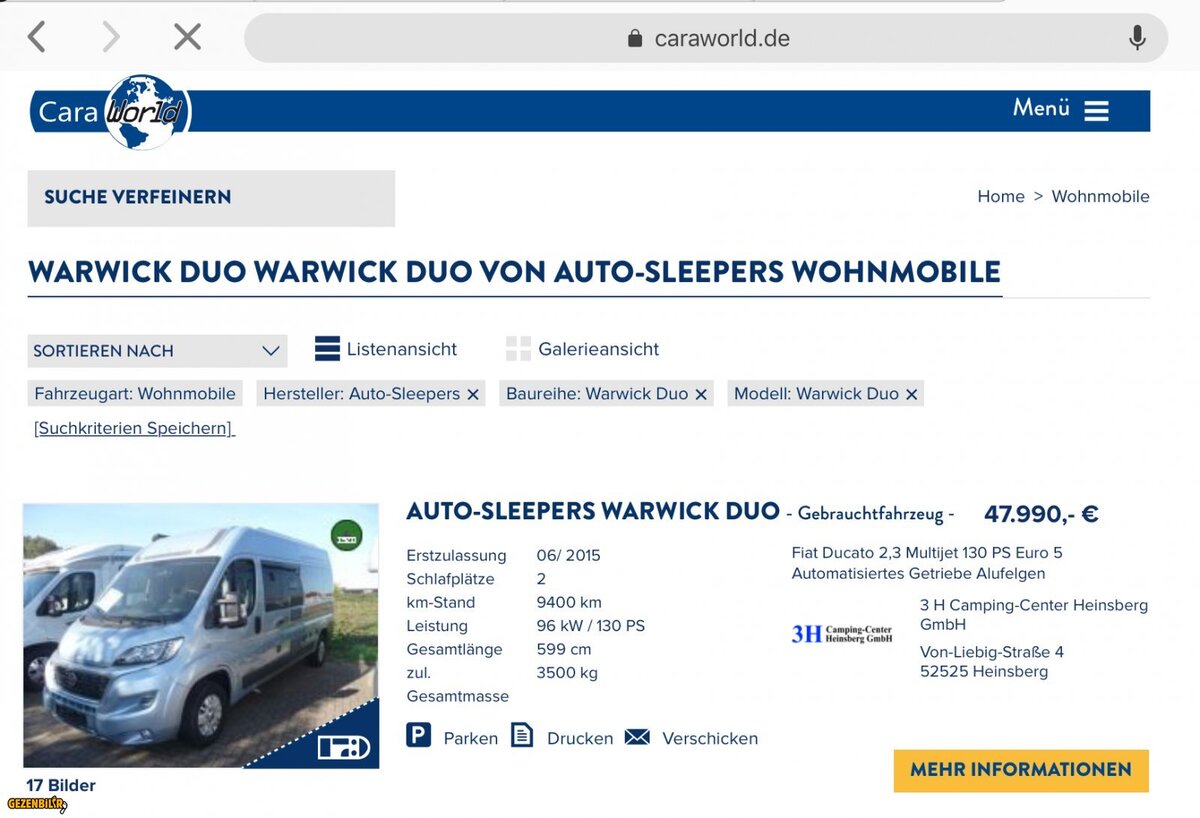Open the Warwick Duo vehicle photo
The image size is (1200, 818).
[201, 635]
